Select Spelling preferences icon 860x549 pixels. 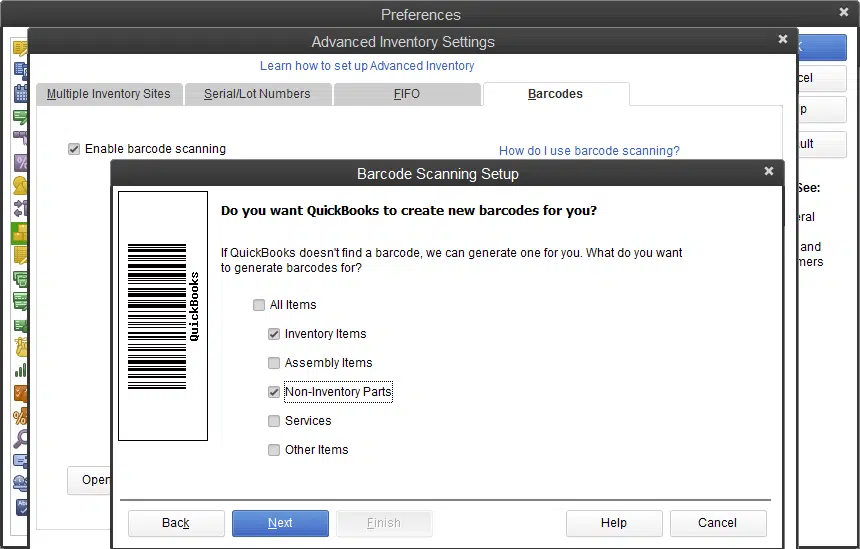pos(20,507)
